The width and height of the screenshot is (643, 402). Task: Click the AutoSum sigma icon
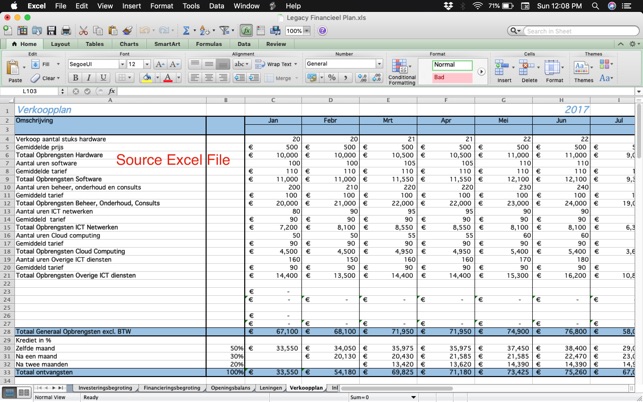186,31
